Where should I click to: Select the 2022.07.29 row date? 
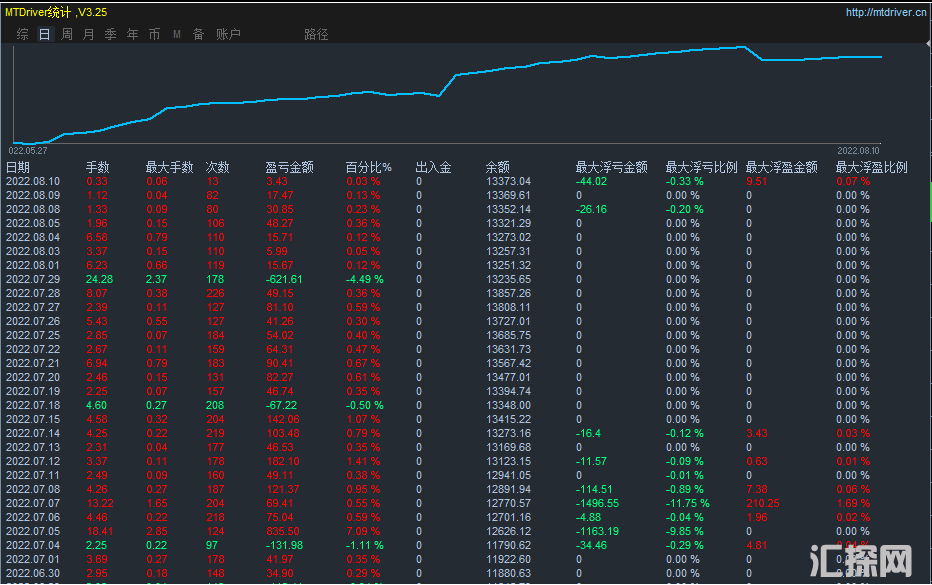point(34,280)
